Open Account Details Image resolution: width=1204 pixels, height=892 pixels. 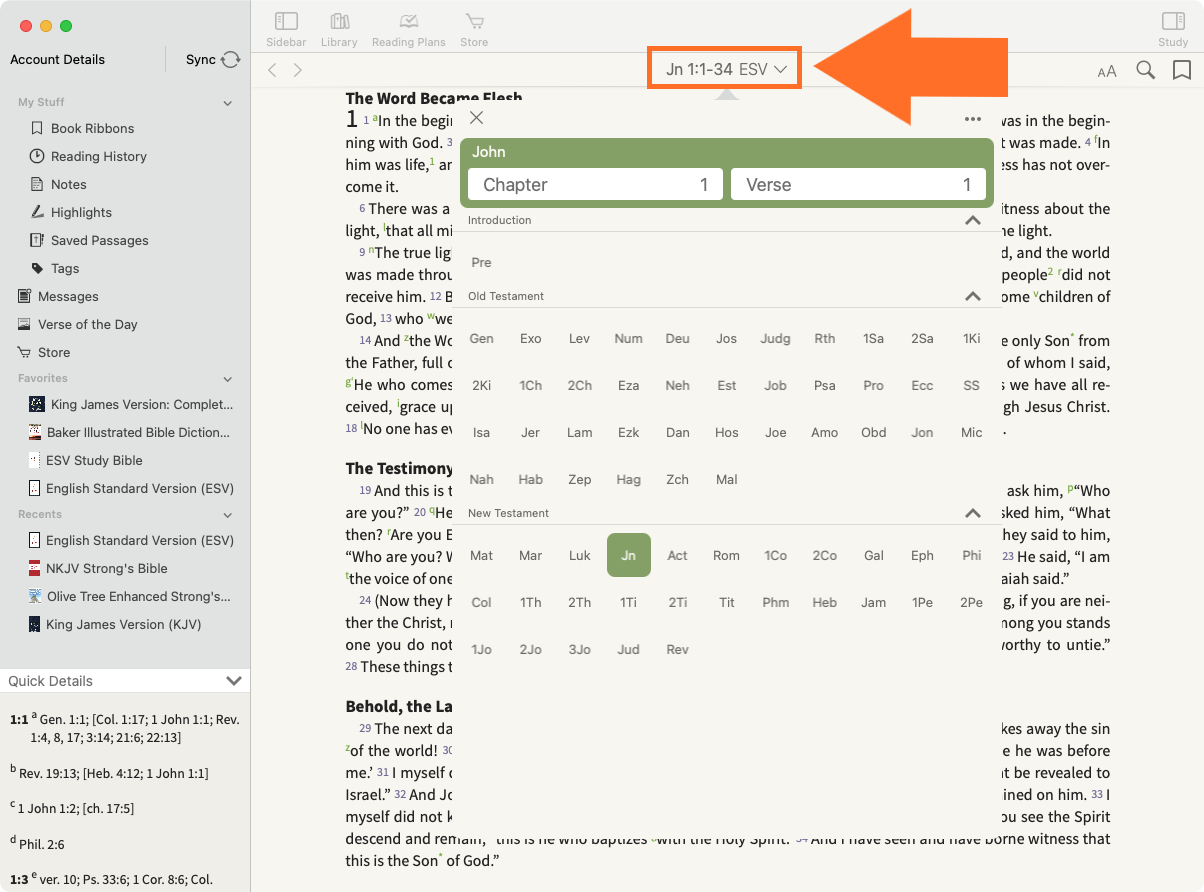click(x=57, y=59)
